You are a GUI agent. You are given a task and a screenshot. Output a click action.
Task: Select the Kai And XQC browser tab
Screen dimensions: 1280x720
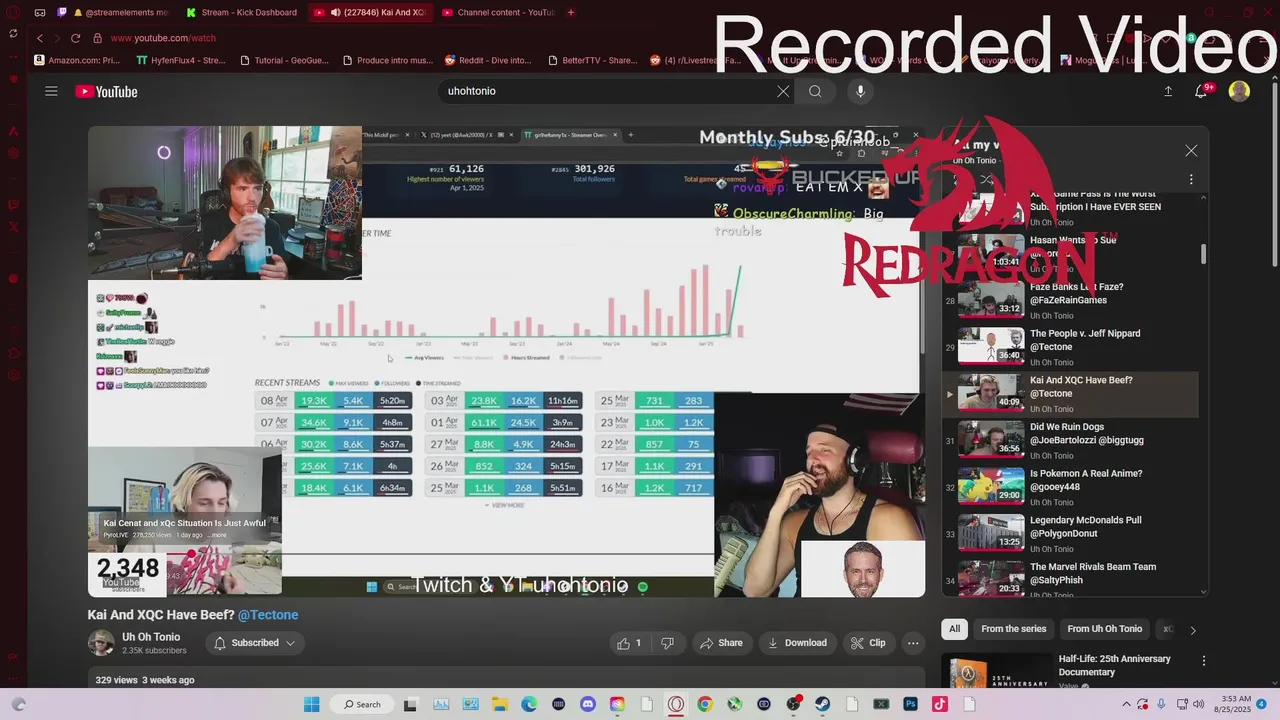coord(370,12)
